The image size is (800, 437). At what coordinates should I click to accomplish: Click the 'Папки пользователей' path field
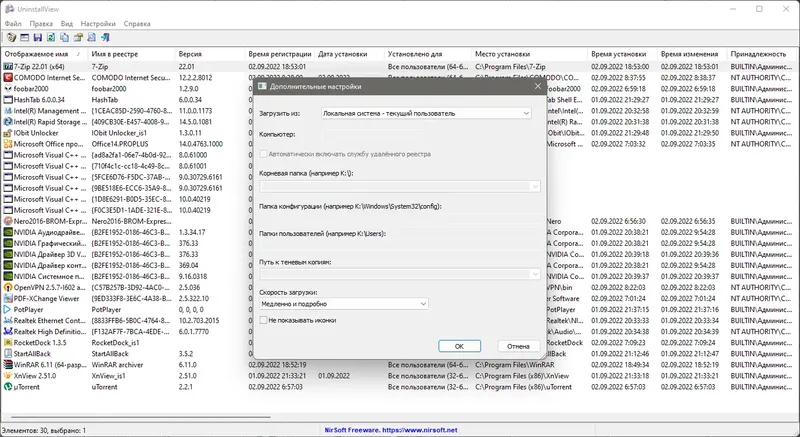pos(399,246)
